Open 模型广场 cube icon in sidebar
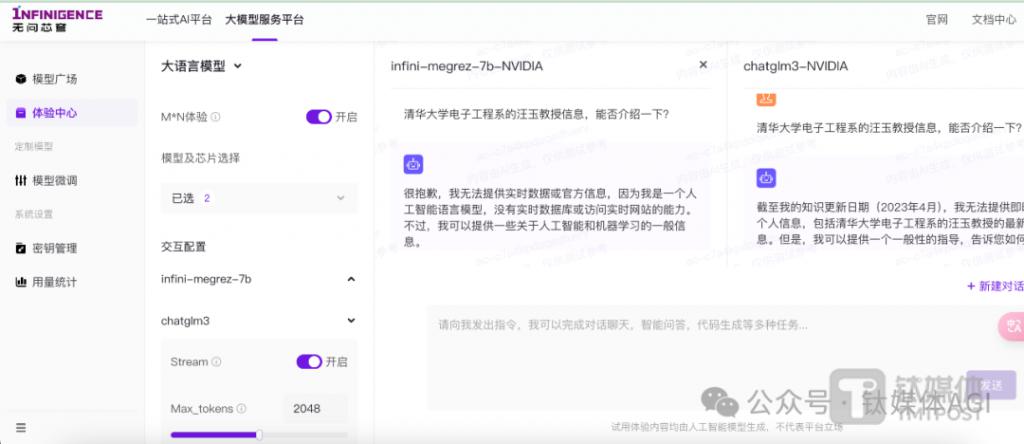1024x444 pixels. click(21, 79)
